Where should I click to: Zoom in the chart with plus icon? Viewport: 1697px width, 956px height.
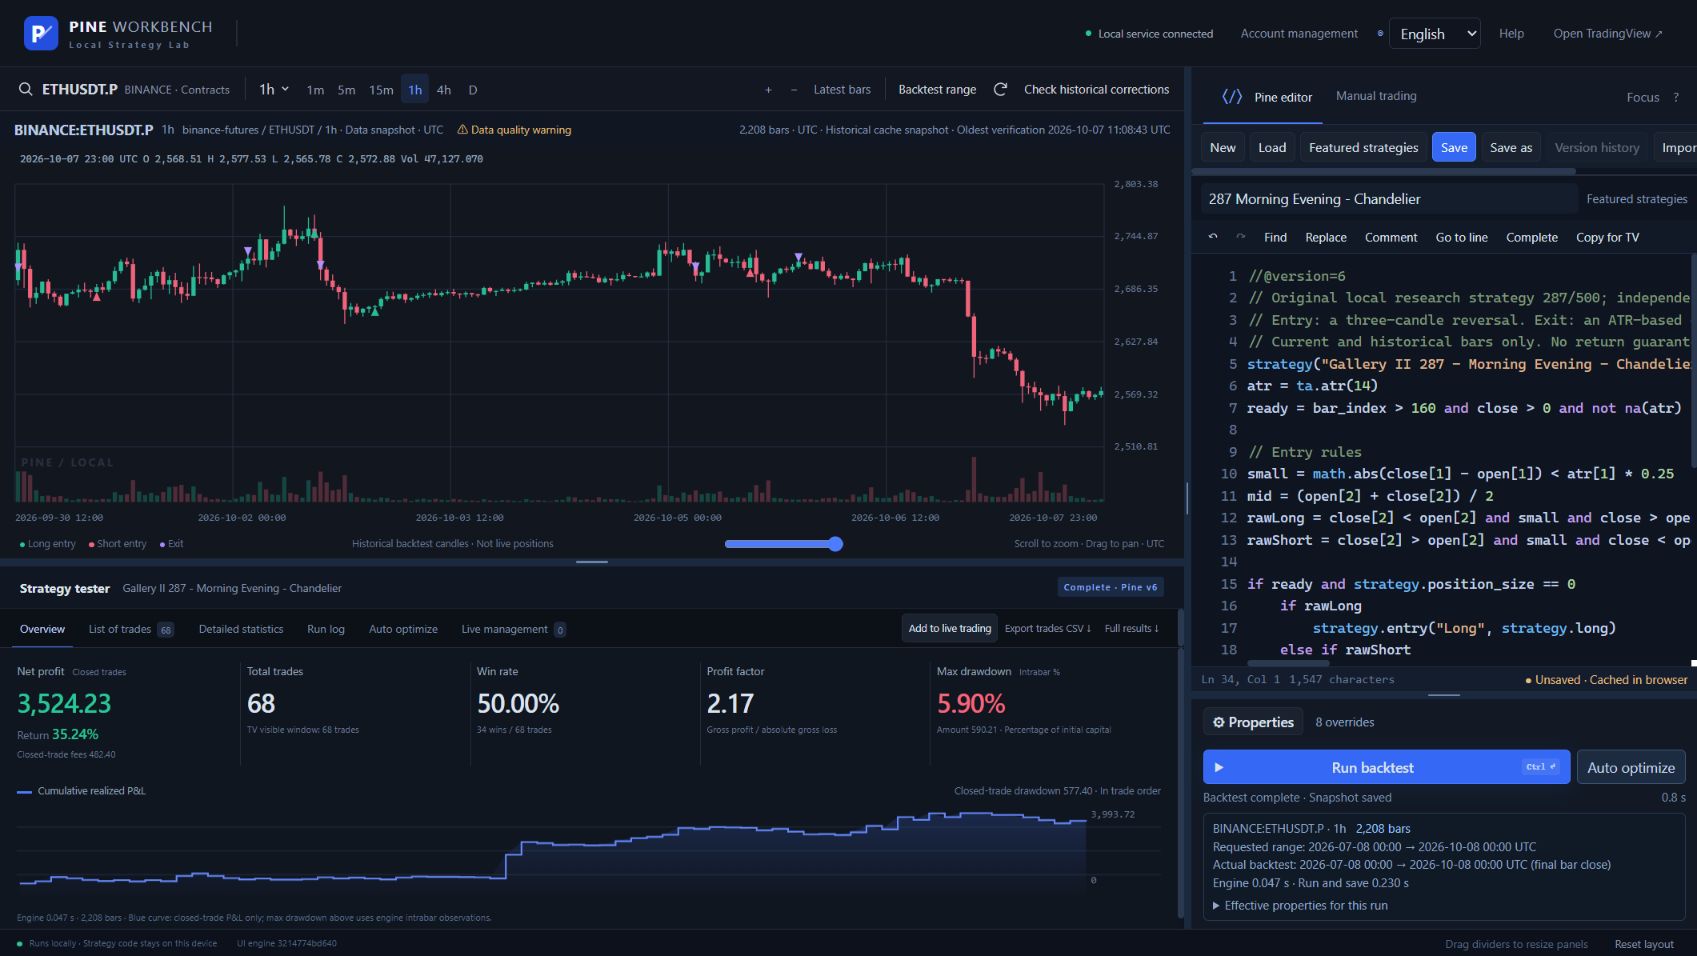click(x=768, y=90)
